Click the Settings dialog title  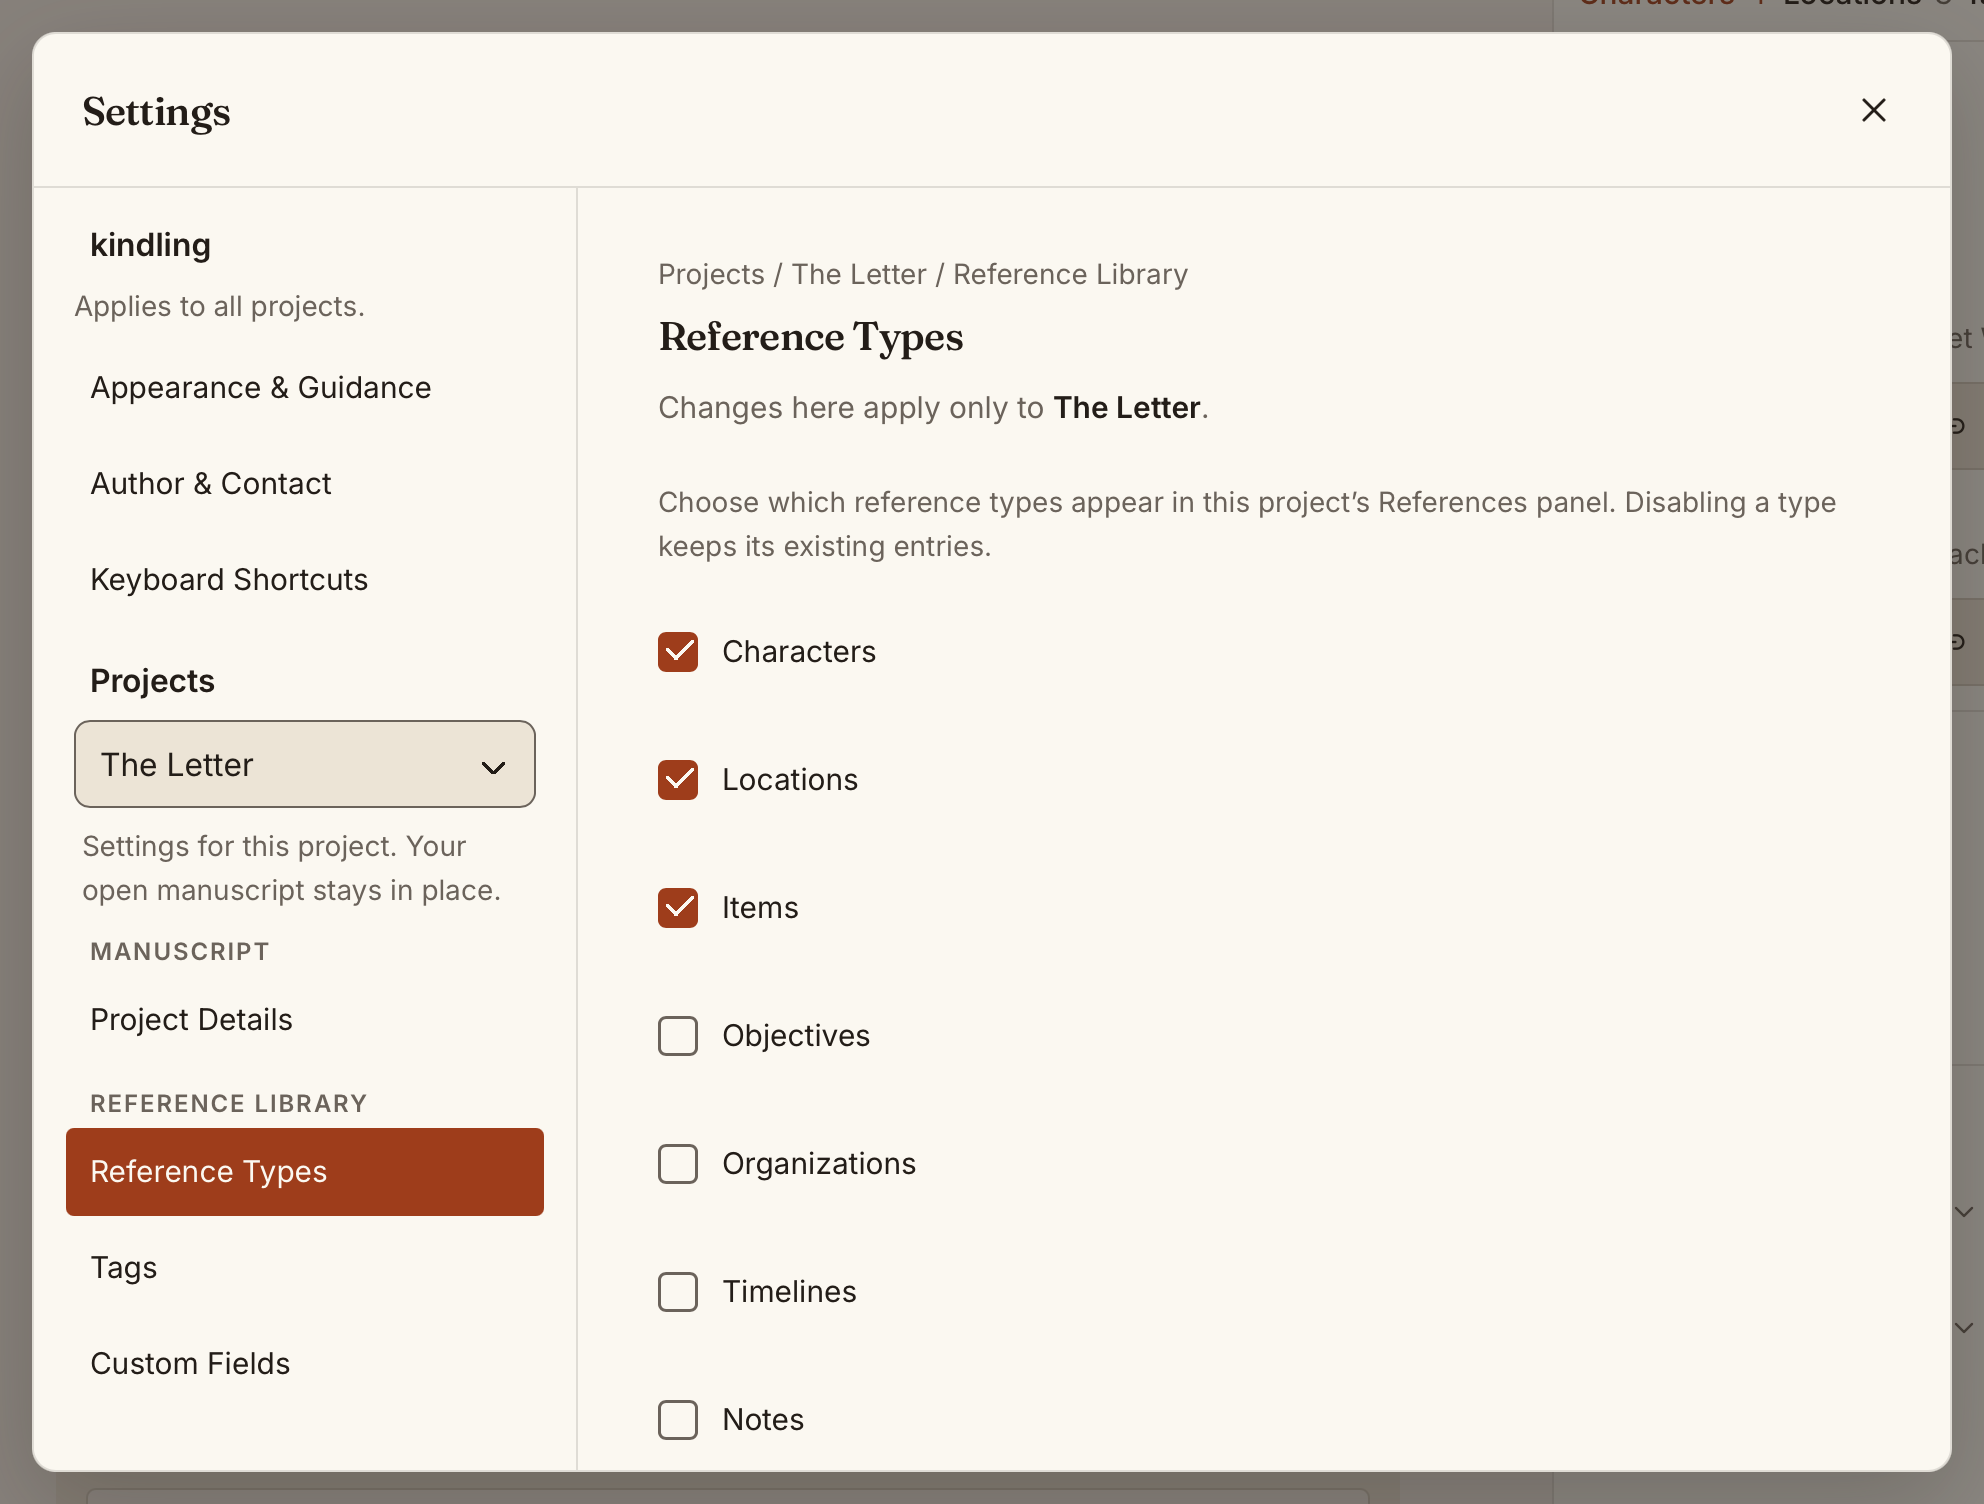[x=157, y=112]
